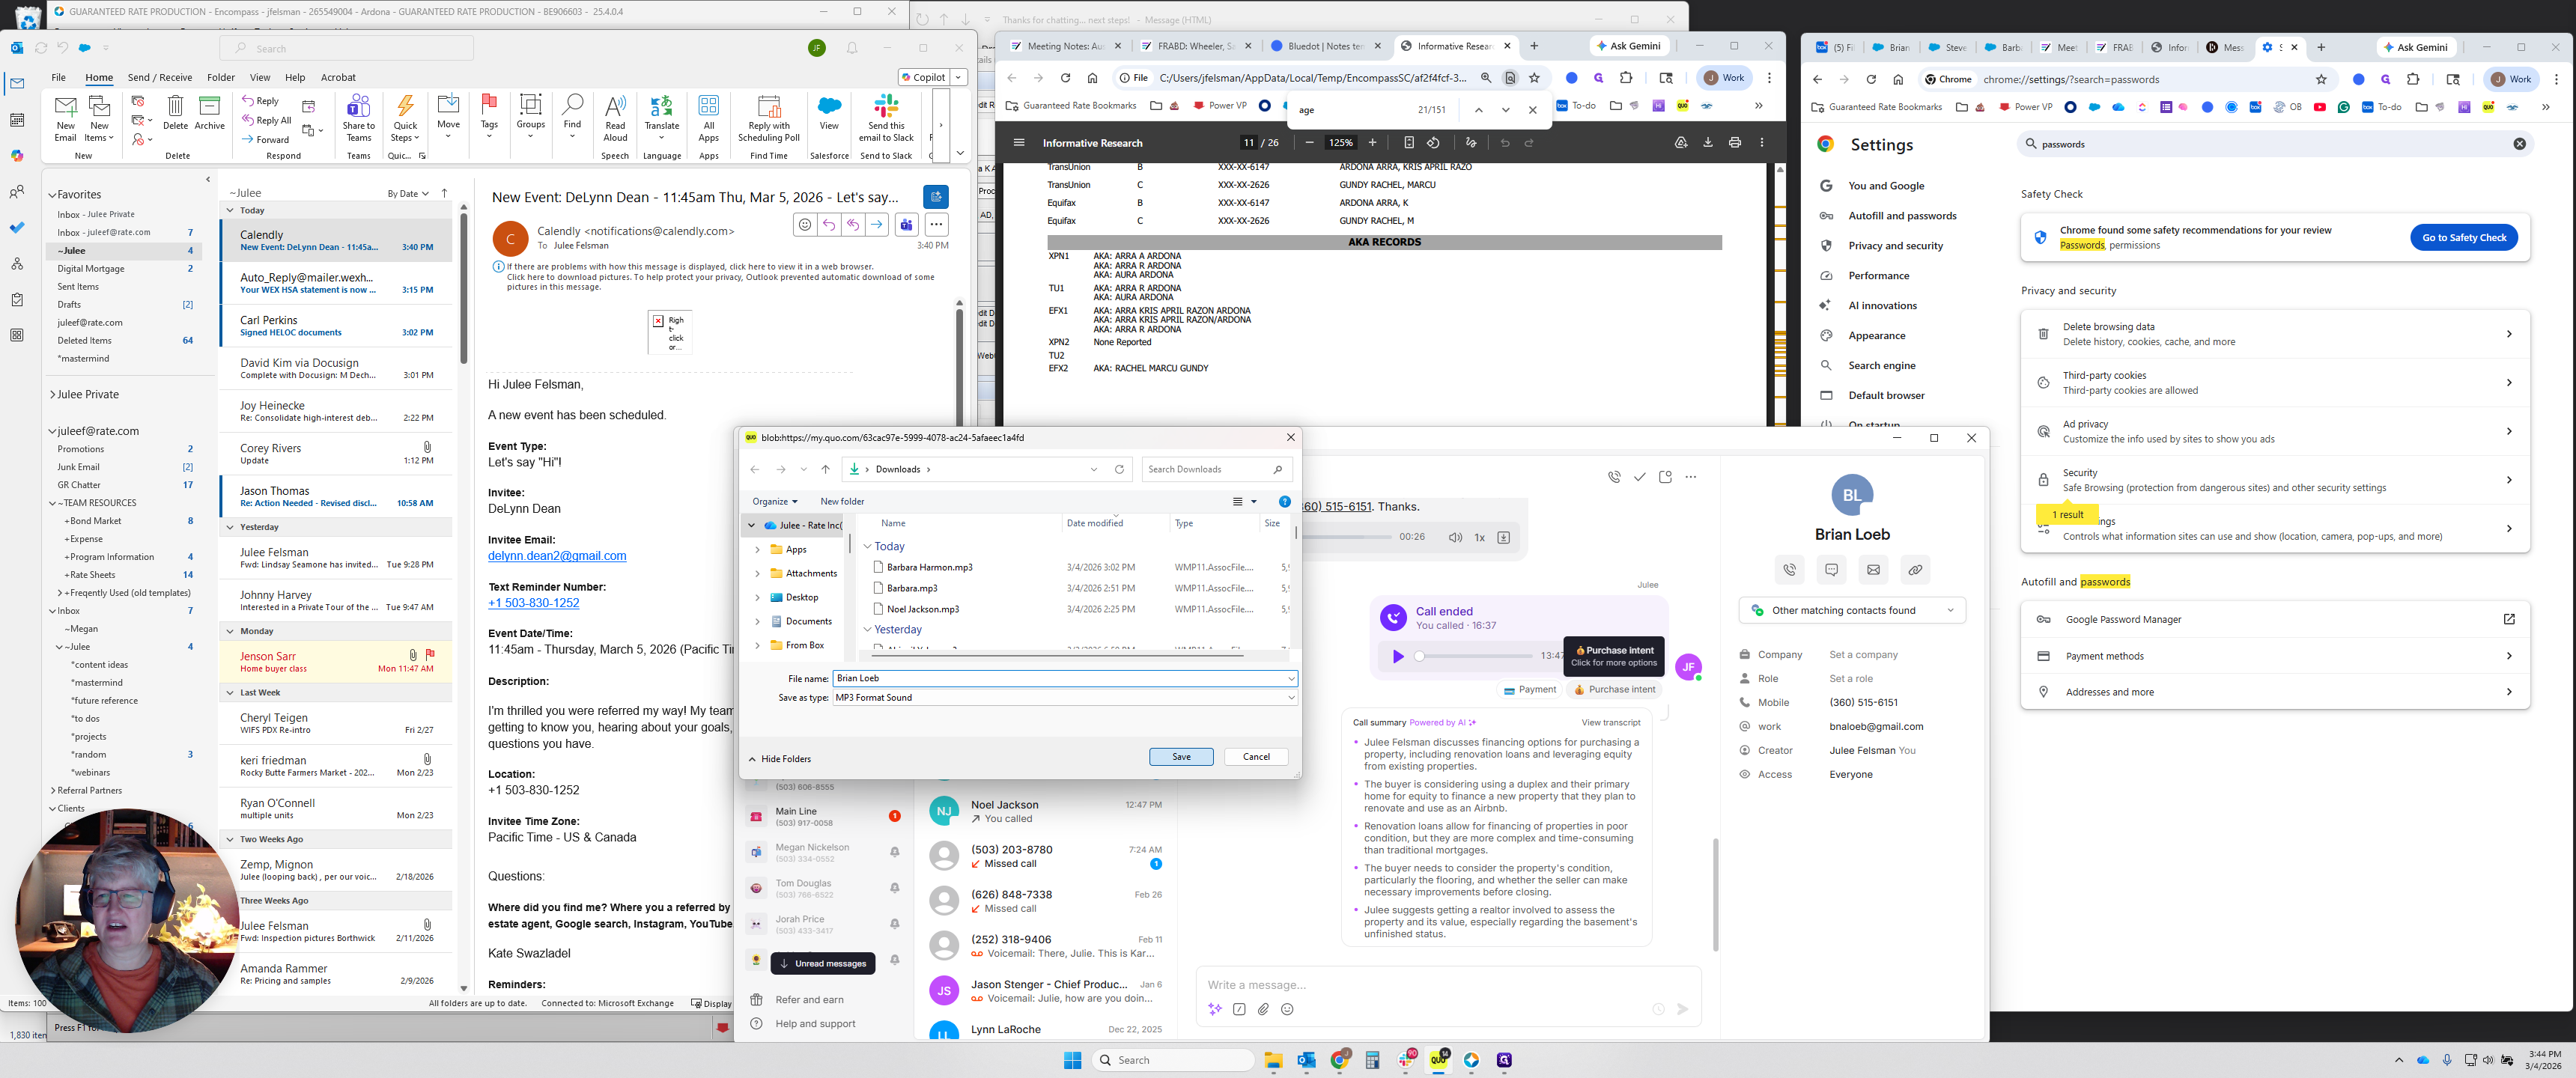Viewport: 2576px width, 1078px height.
Task: Click Go to Safety Check button
Action: click(2463, 238)
